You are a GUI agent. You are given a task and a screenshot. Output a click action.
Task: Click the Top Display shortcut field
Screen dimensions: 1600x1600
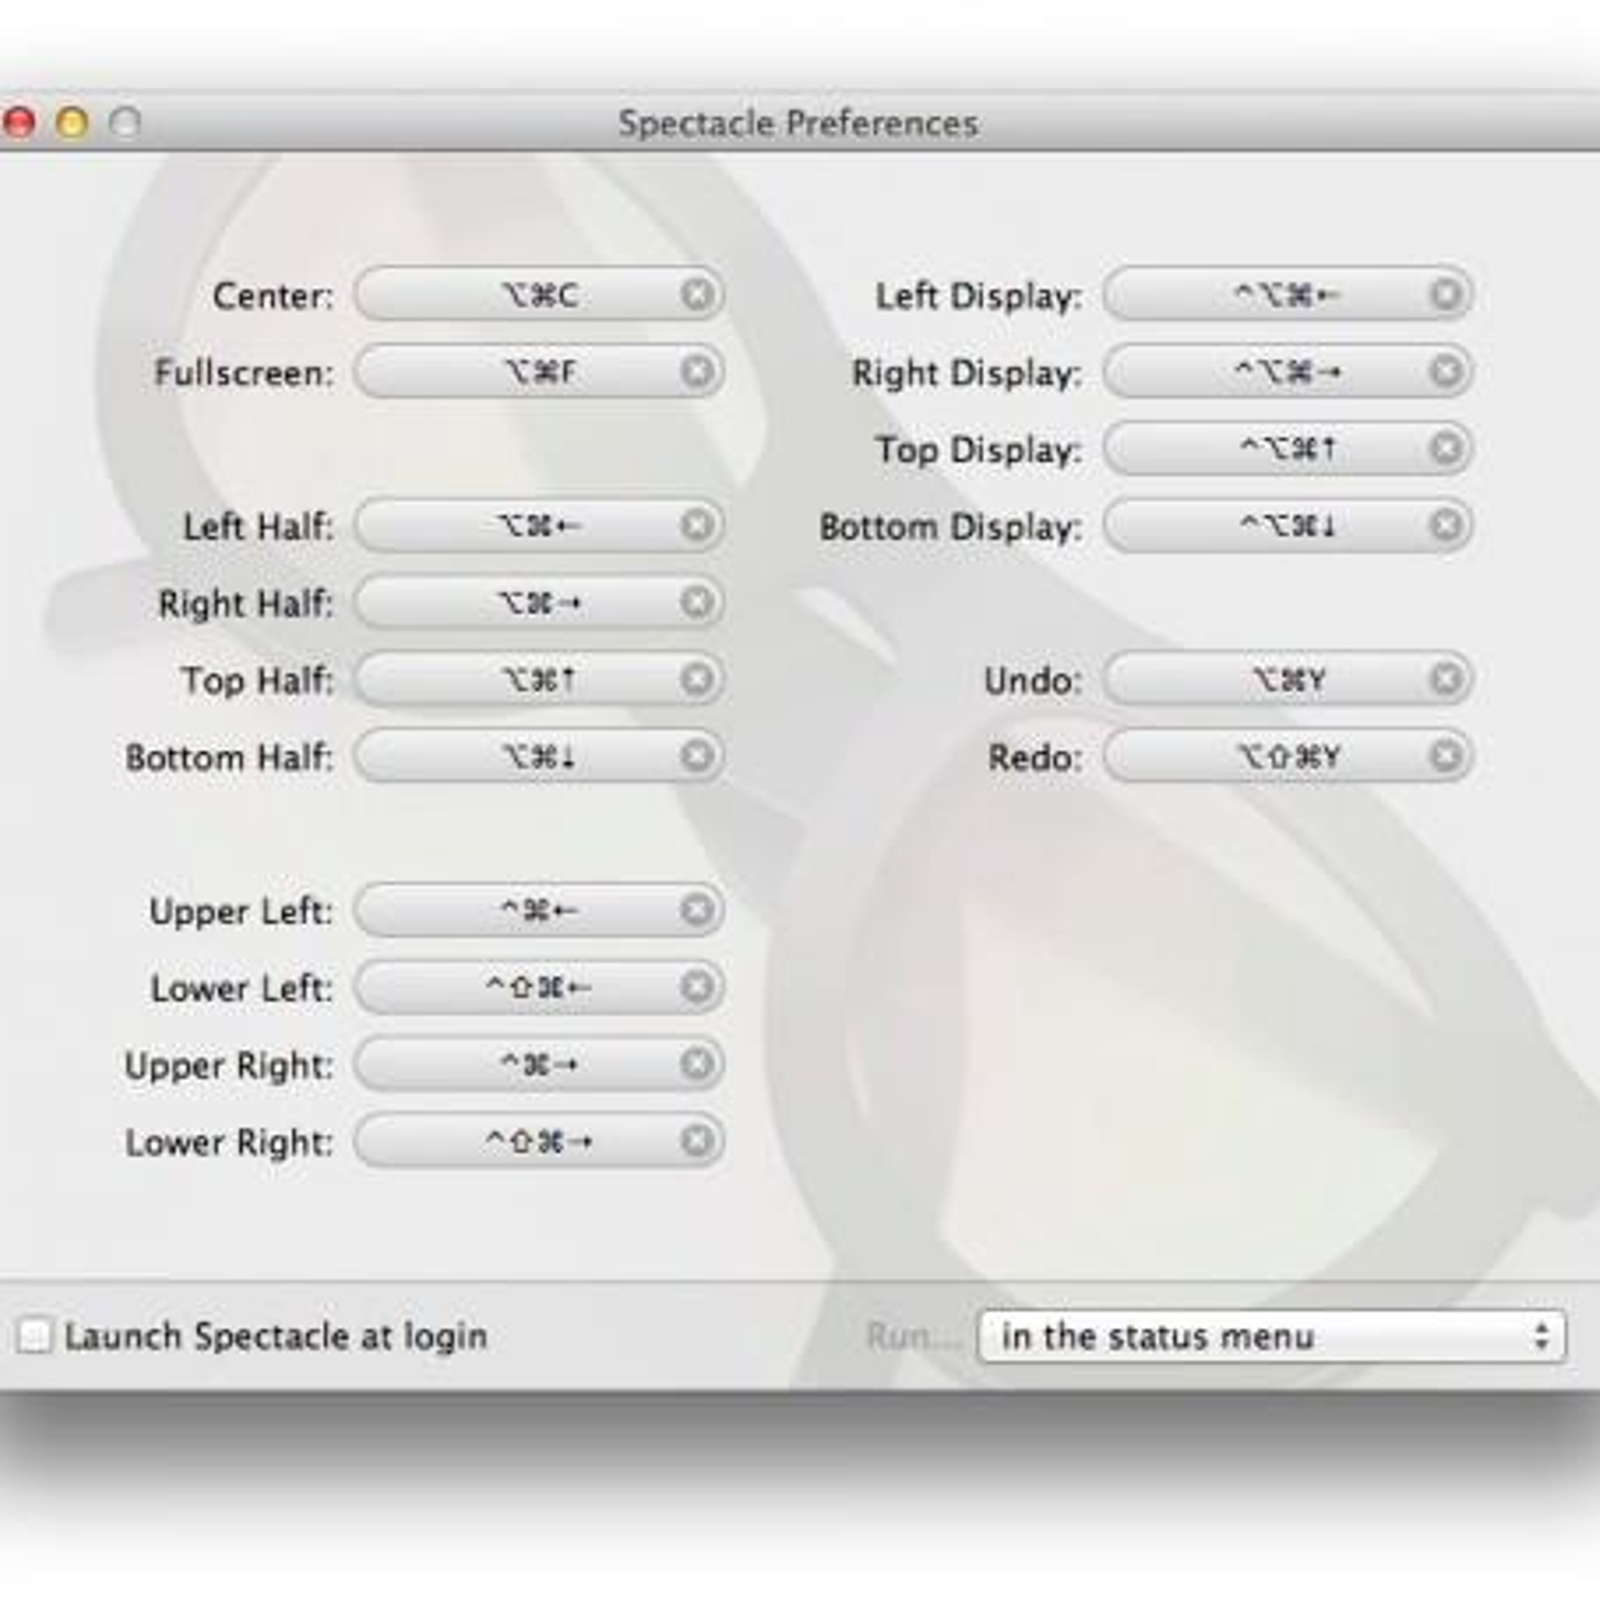coord(1288,448)
